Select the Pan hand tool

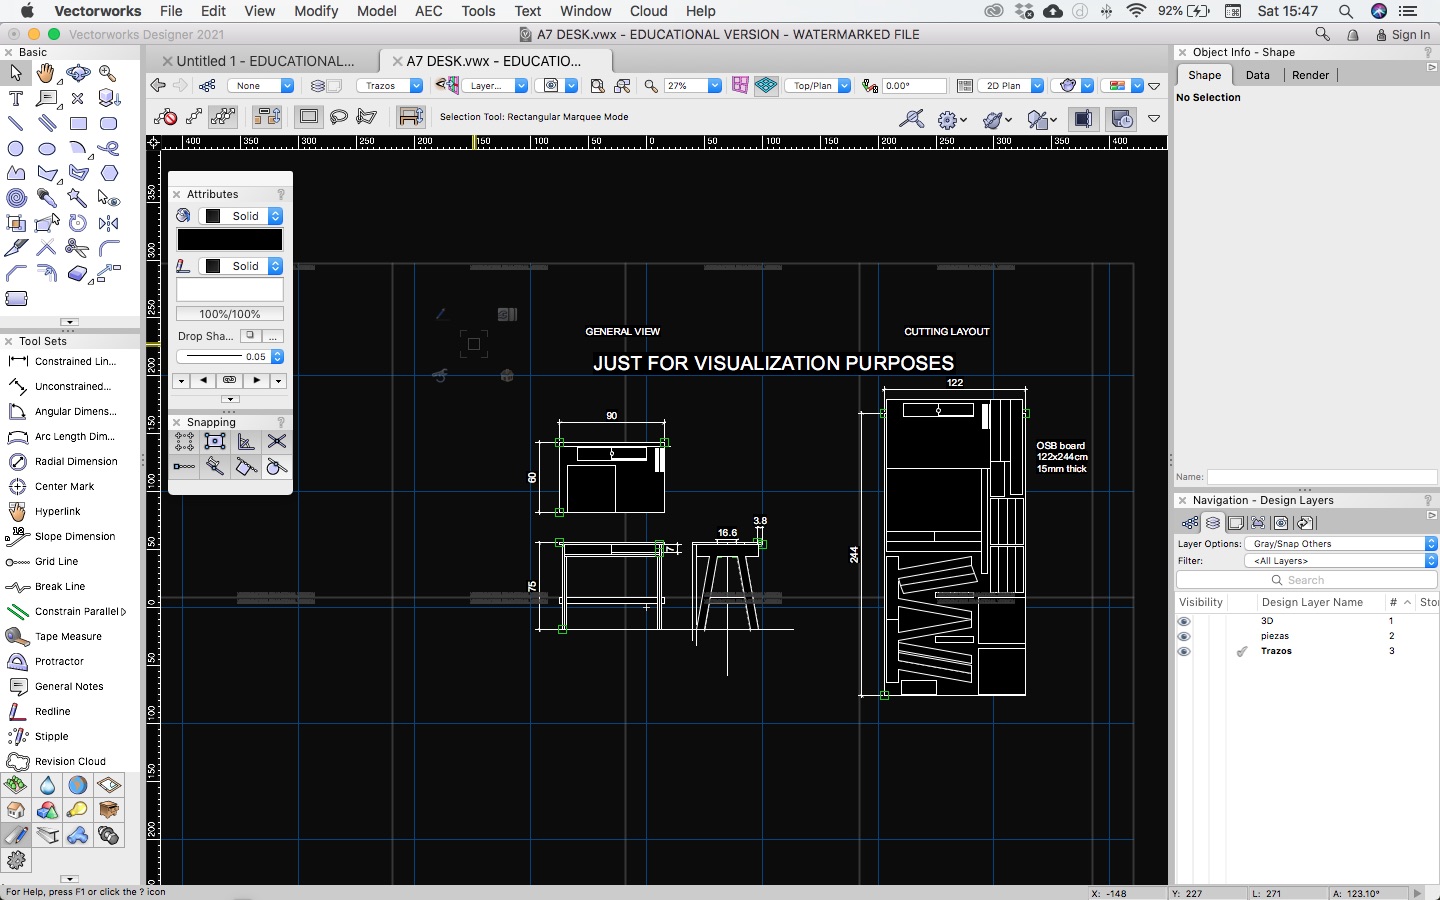click(46, 73)
